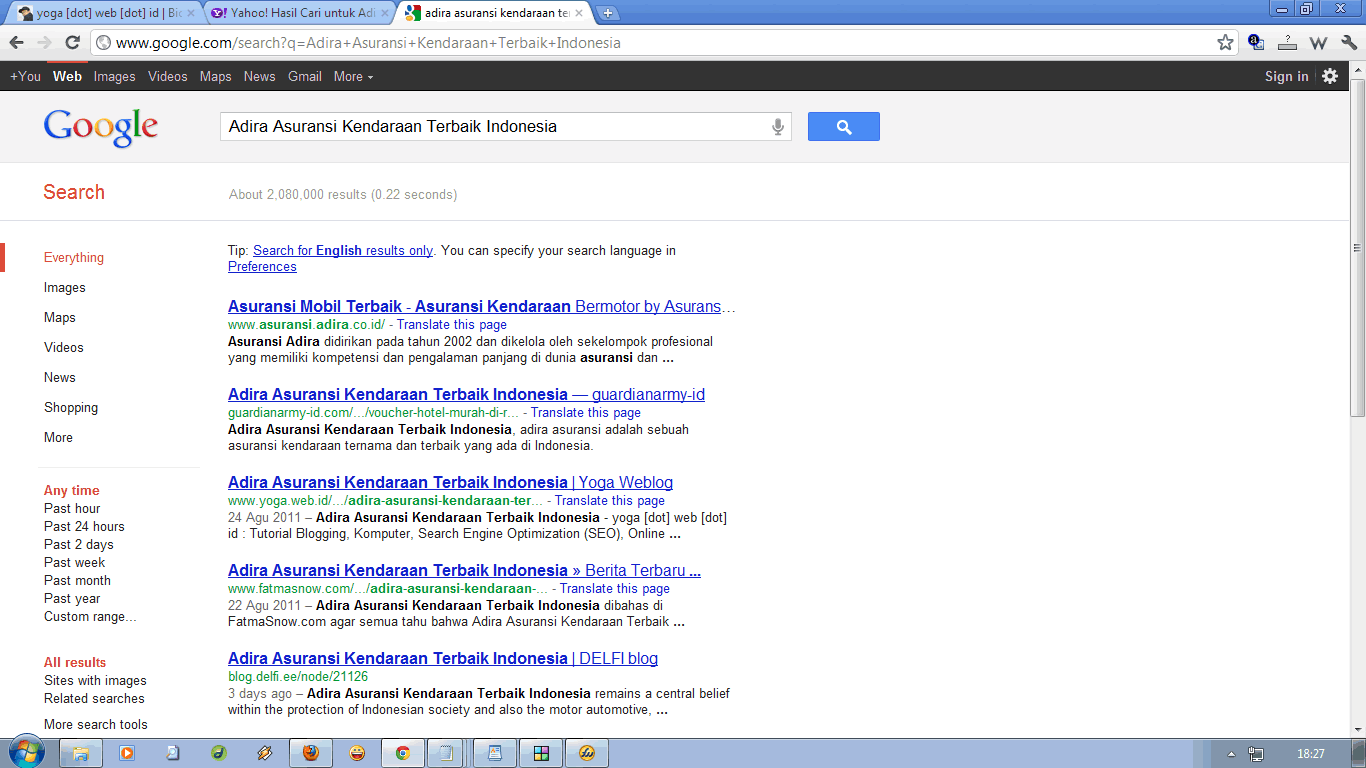Reload the current page
This screenshot has height=768, width=1366.
point(72,43)
